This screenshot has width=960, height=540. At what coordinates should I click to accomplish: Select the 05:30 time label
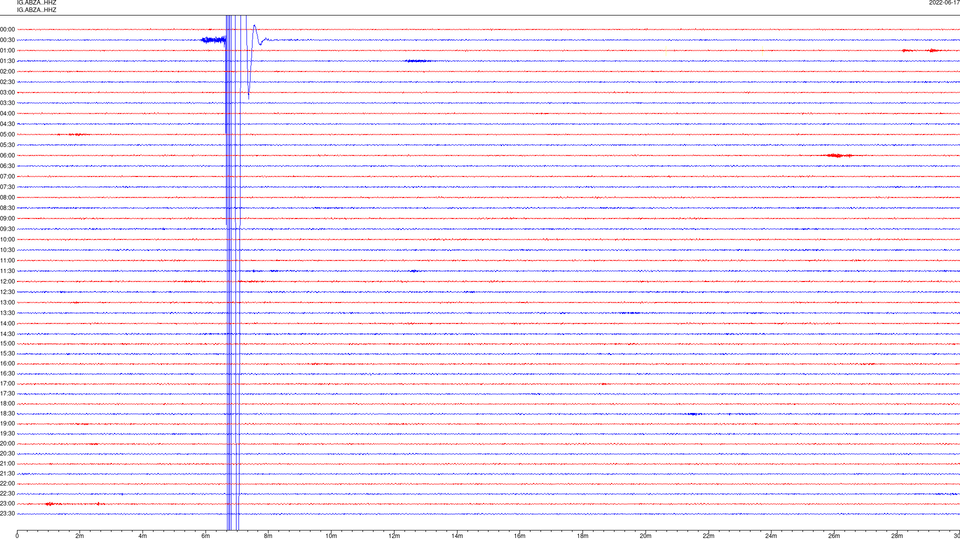pos(7,144)
